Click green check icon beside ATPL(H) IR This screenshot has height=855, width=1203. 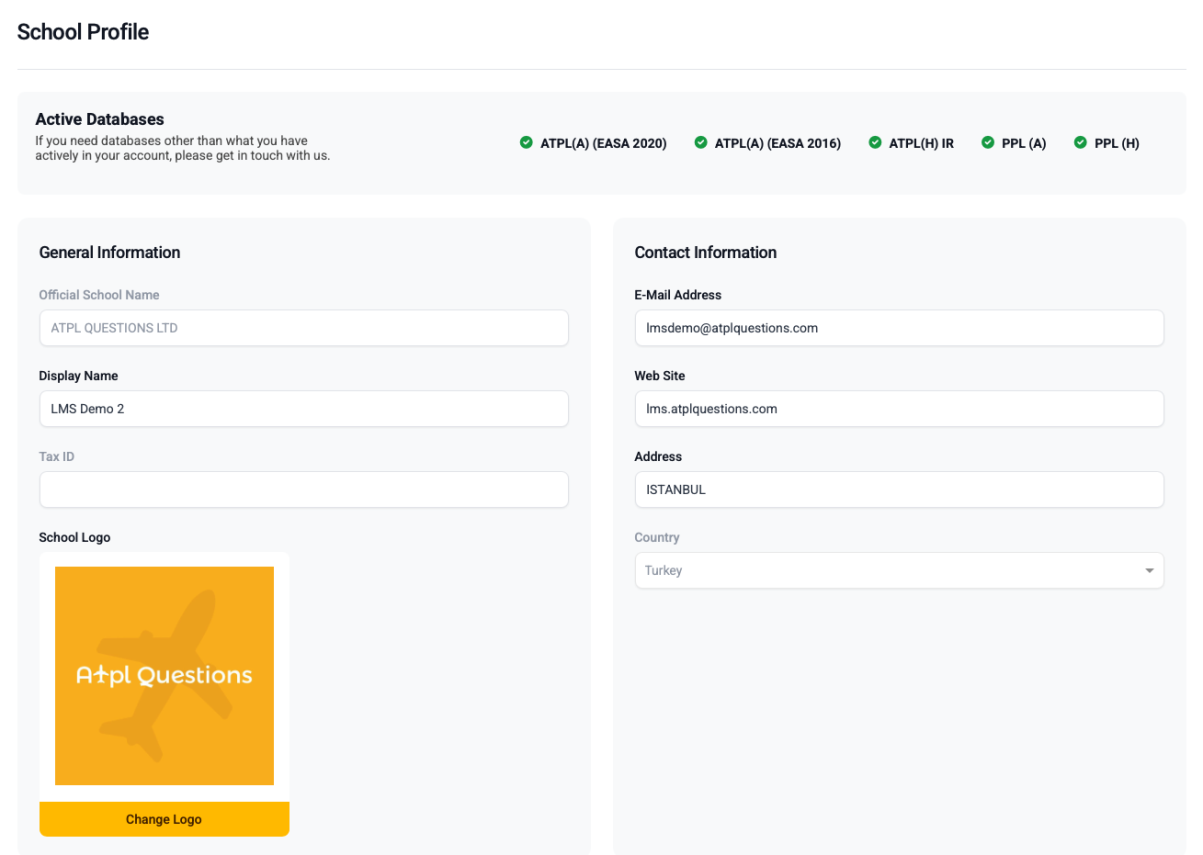point(875,143)
